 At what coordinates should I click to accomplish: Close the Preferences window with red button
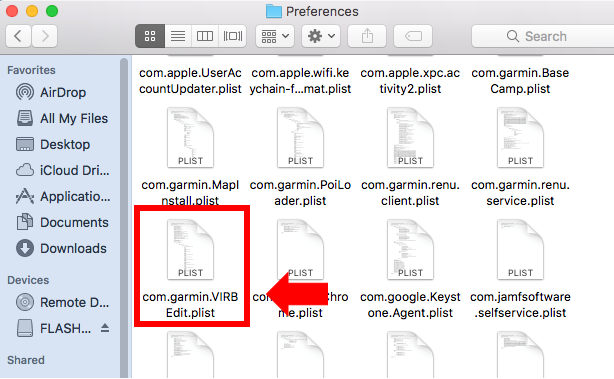[x=12, y=11]
